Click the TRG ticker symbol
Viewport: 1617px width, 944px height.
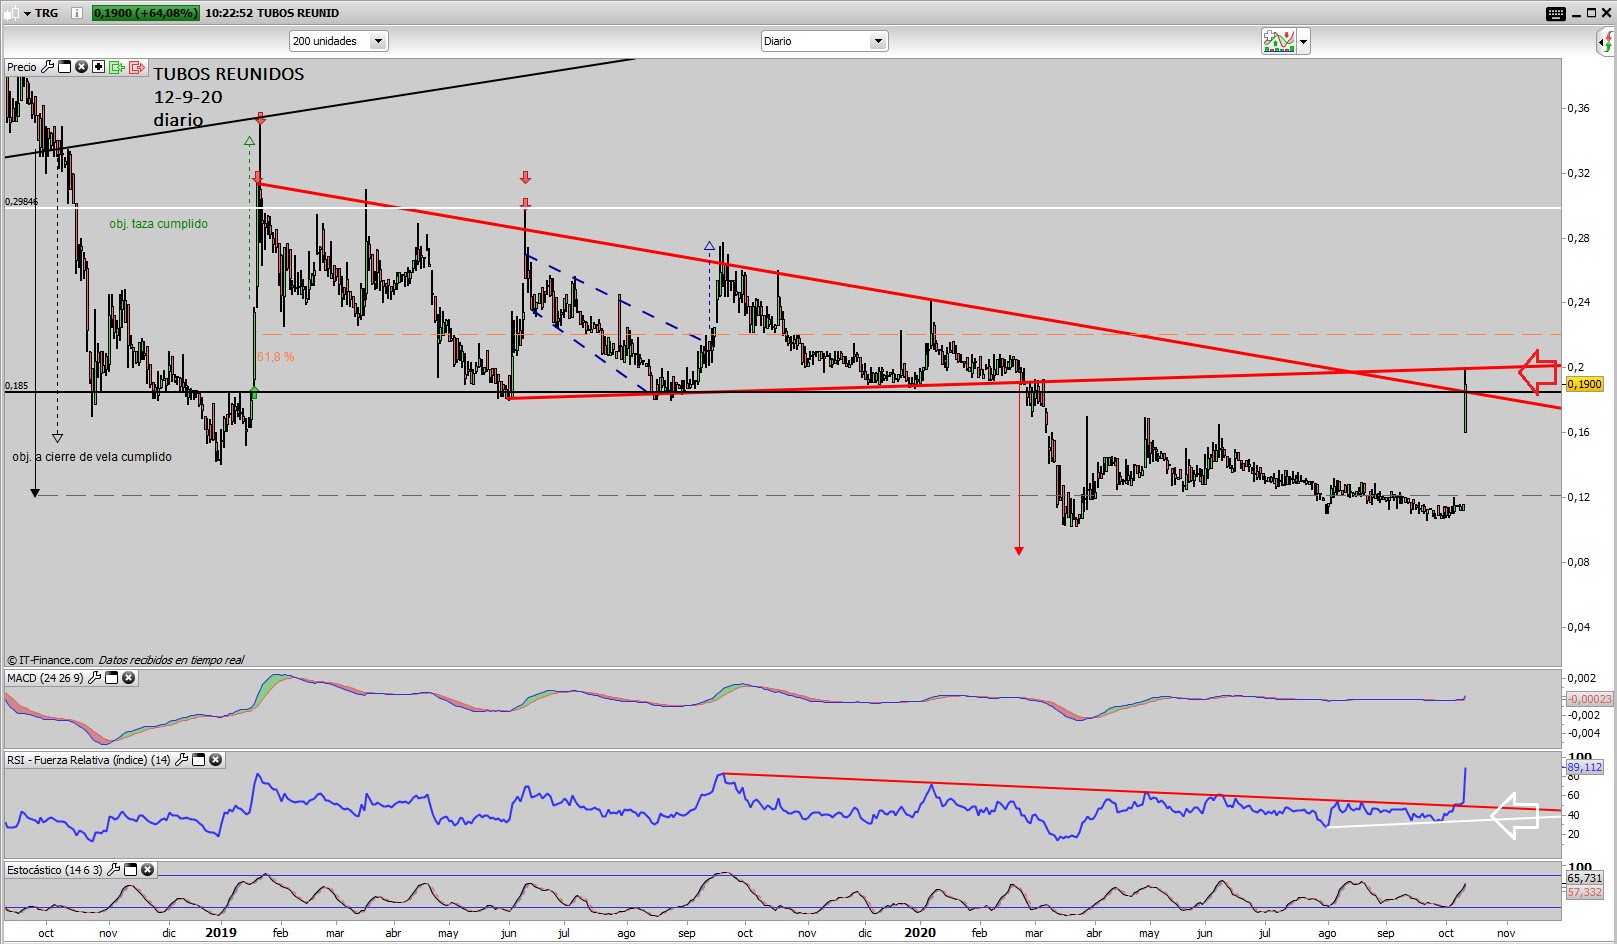46,13
